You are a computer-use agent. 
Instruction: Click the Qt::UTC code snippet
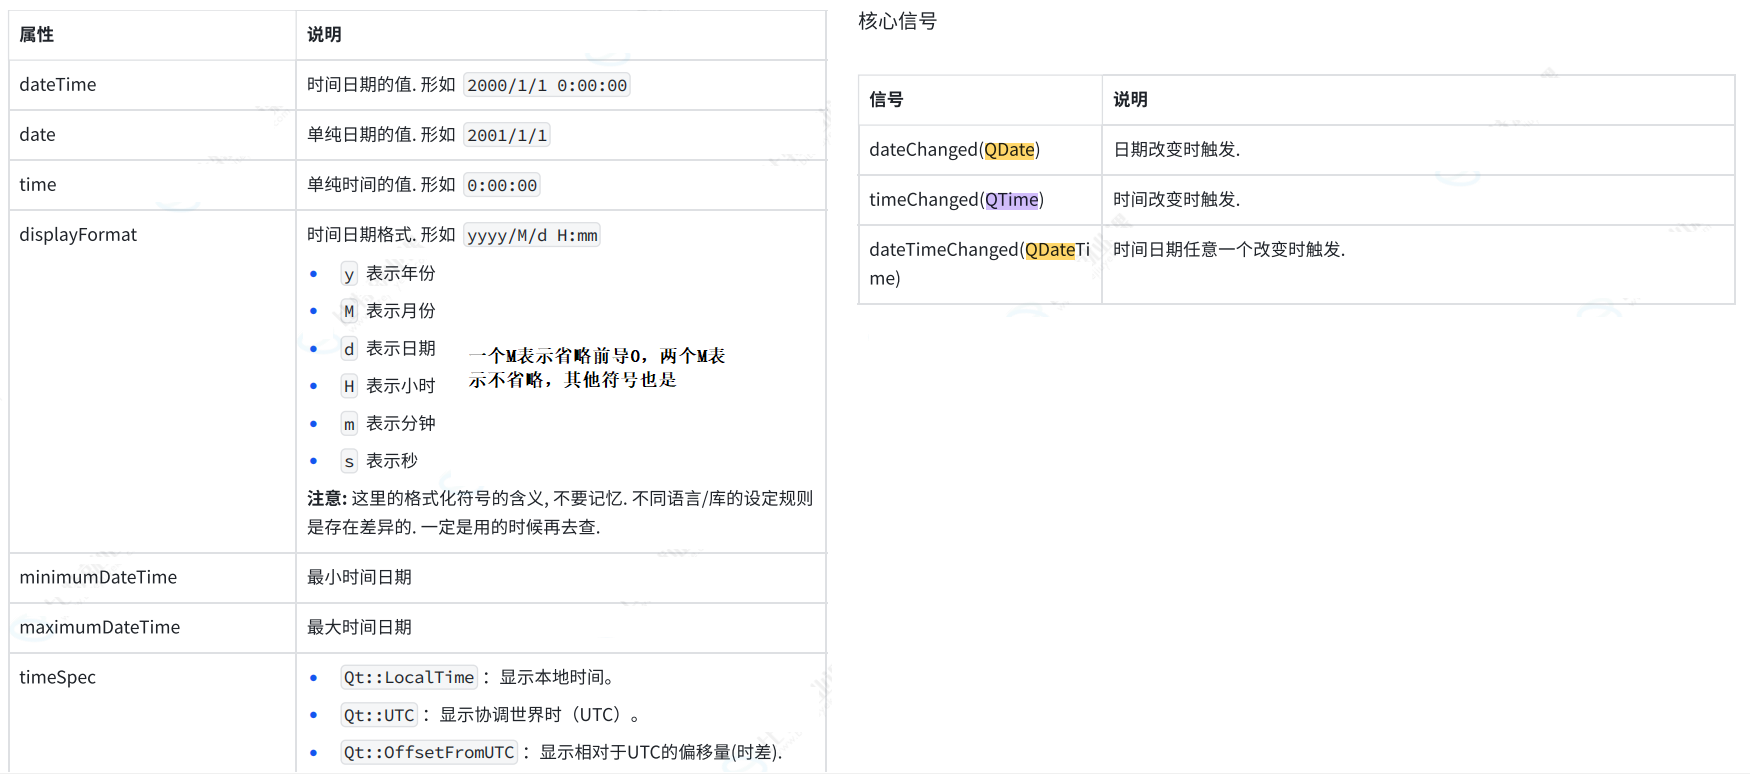pos(378,715)
